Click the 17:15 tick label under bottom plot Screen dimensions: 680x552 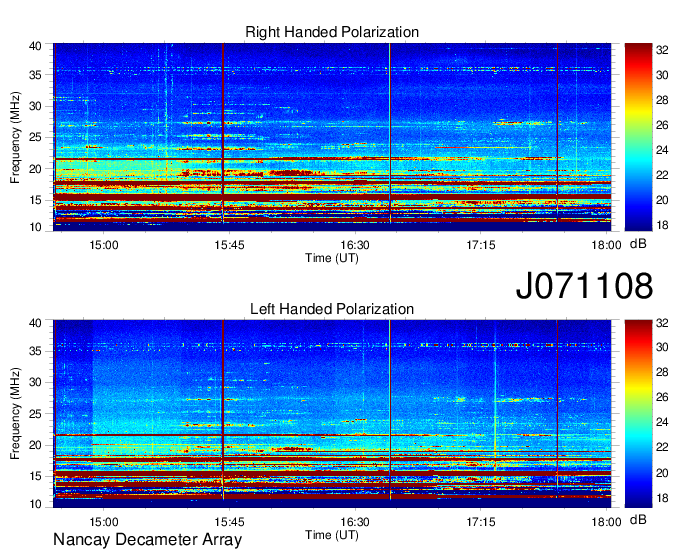(x=481, y=522)
